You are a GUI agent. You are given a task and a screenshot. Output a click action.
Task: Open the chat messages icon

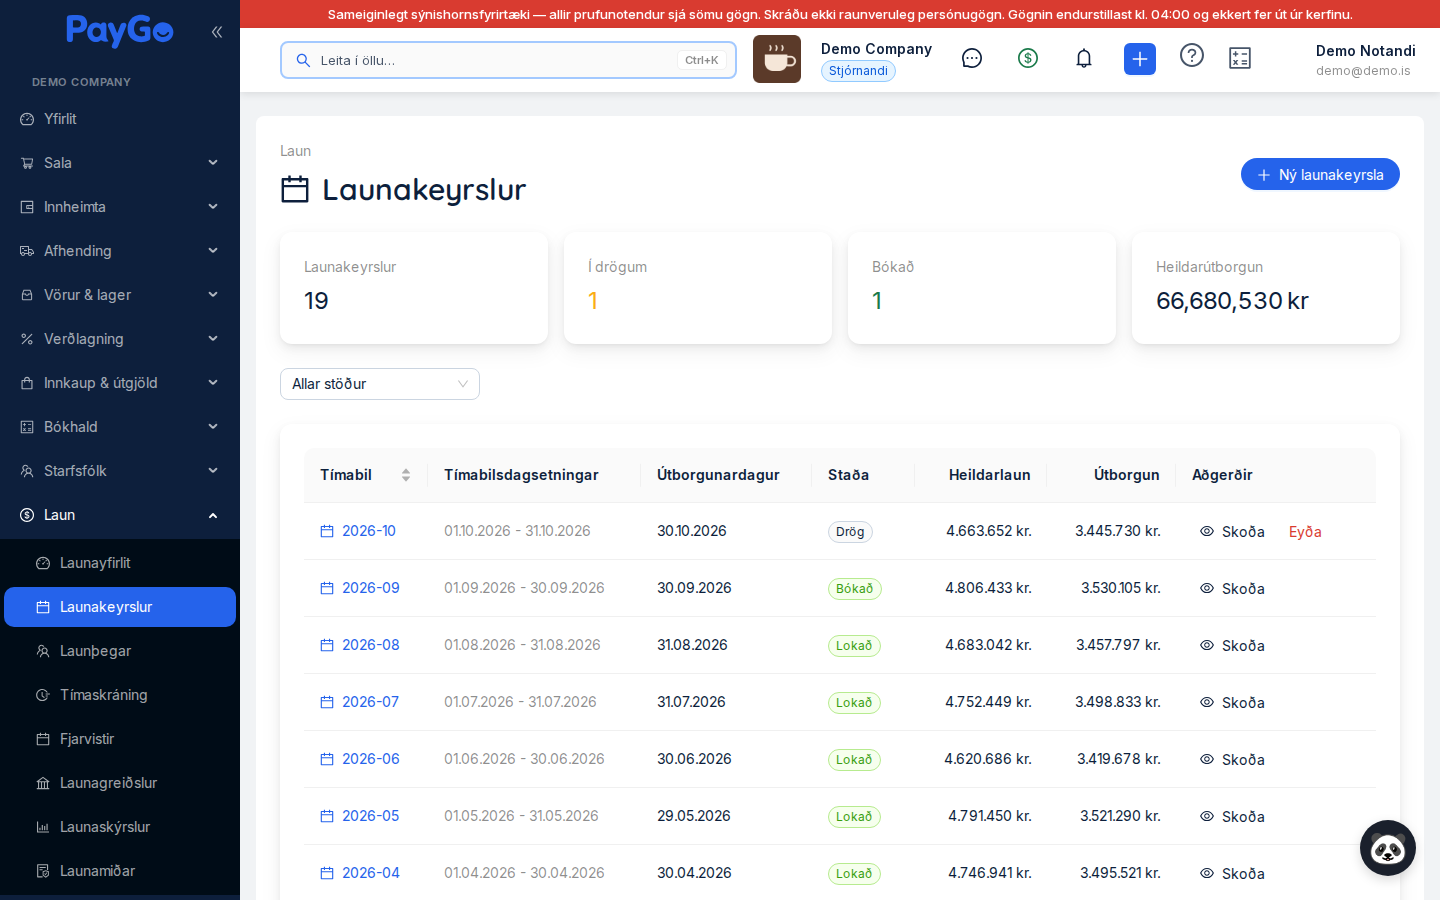[972, 58]
